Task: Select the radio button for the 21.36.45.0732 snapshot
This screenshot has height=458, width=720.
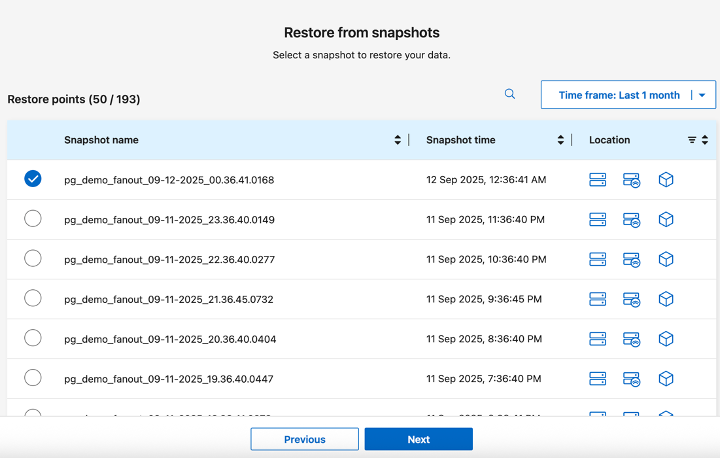Action: click(x=33, y=298)
